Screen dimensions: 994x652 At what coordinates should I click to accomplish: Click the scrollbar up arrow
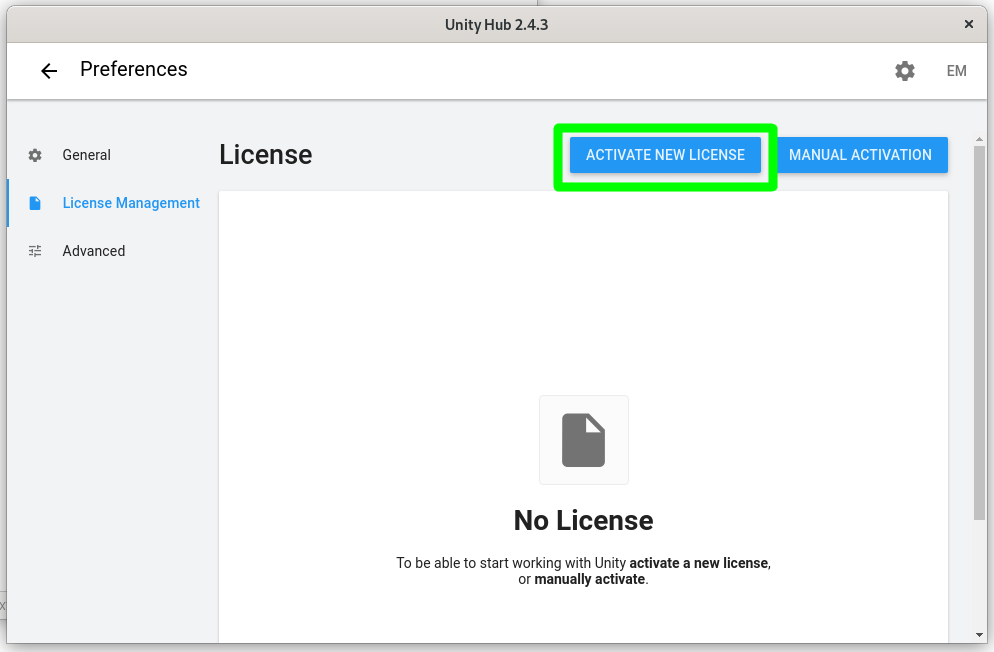tap(979, 139)
